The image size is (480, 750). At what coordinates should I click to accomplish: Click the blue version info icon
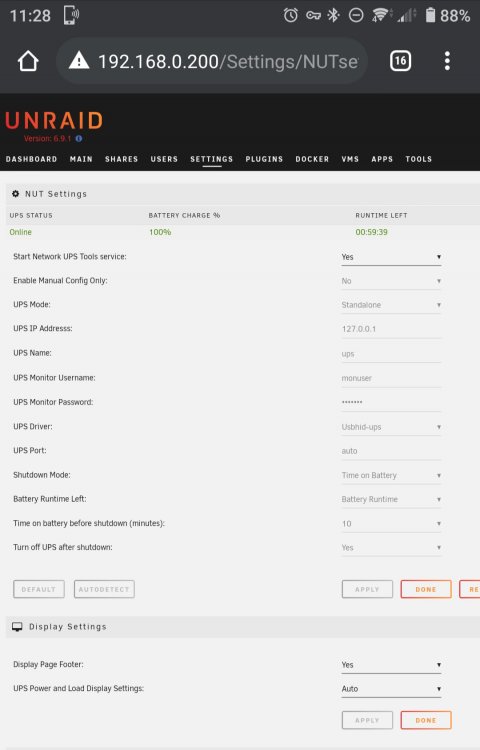(79, 139)
